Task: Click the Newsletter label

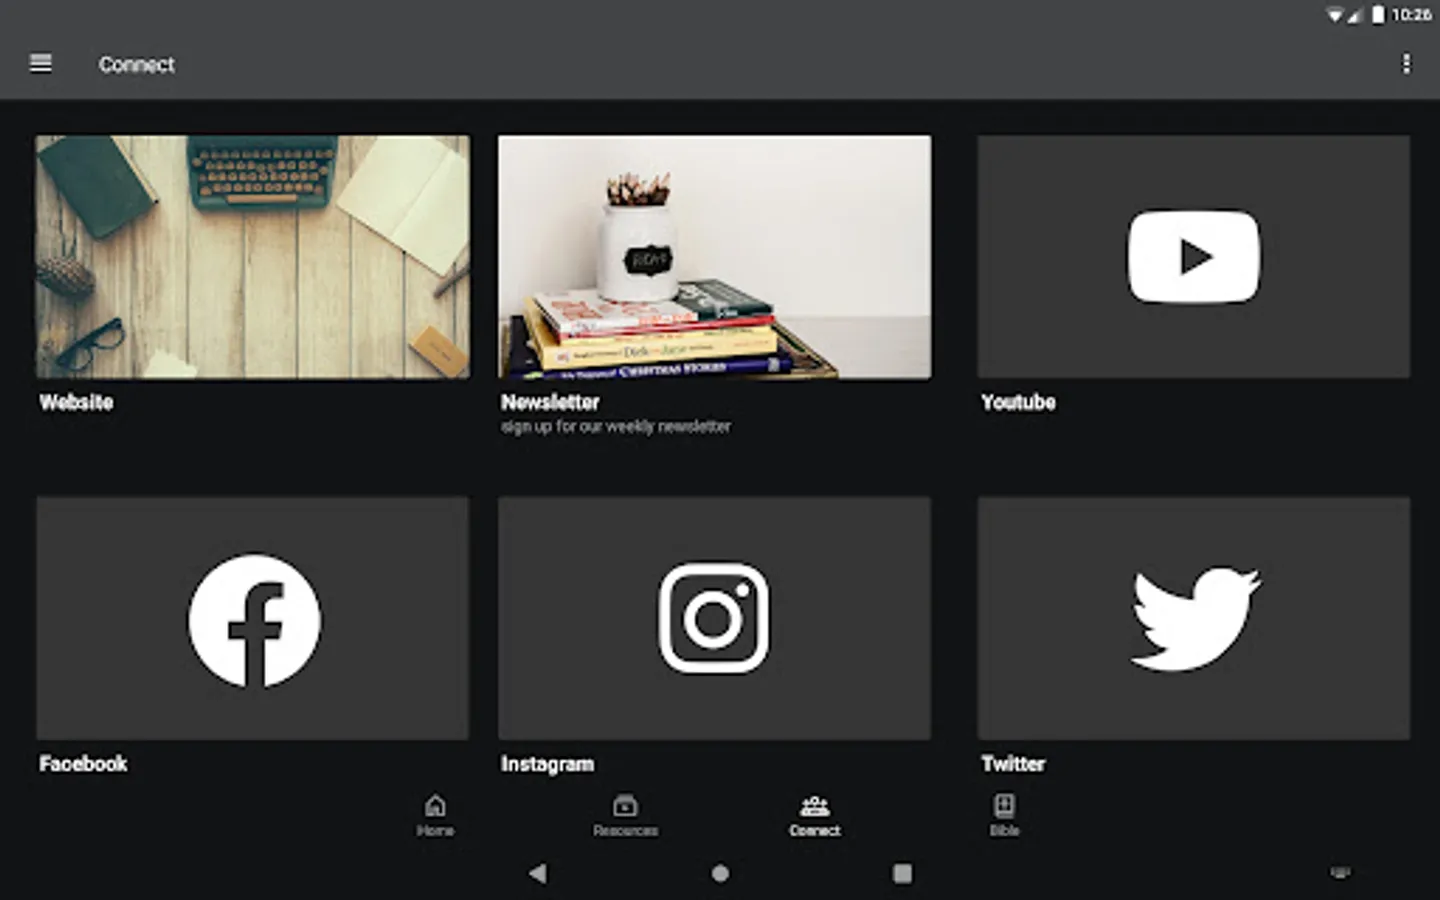Action: 550,402
